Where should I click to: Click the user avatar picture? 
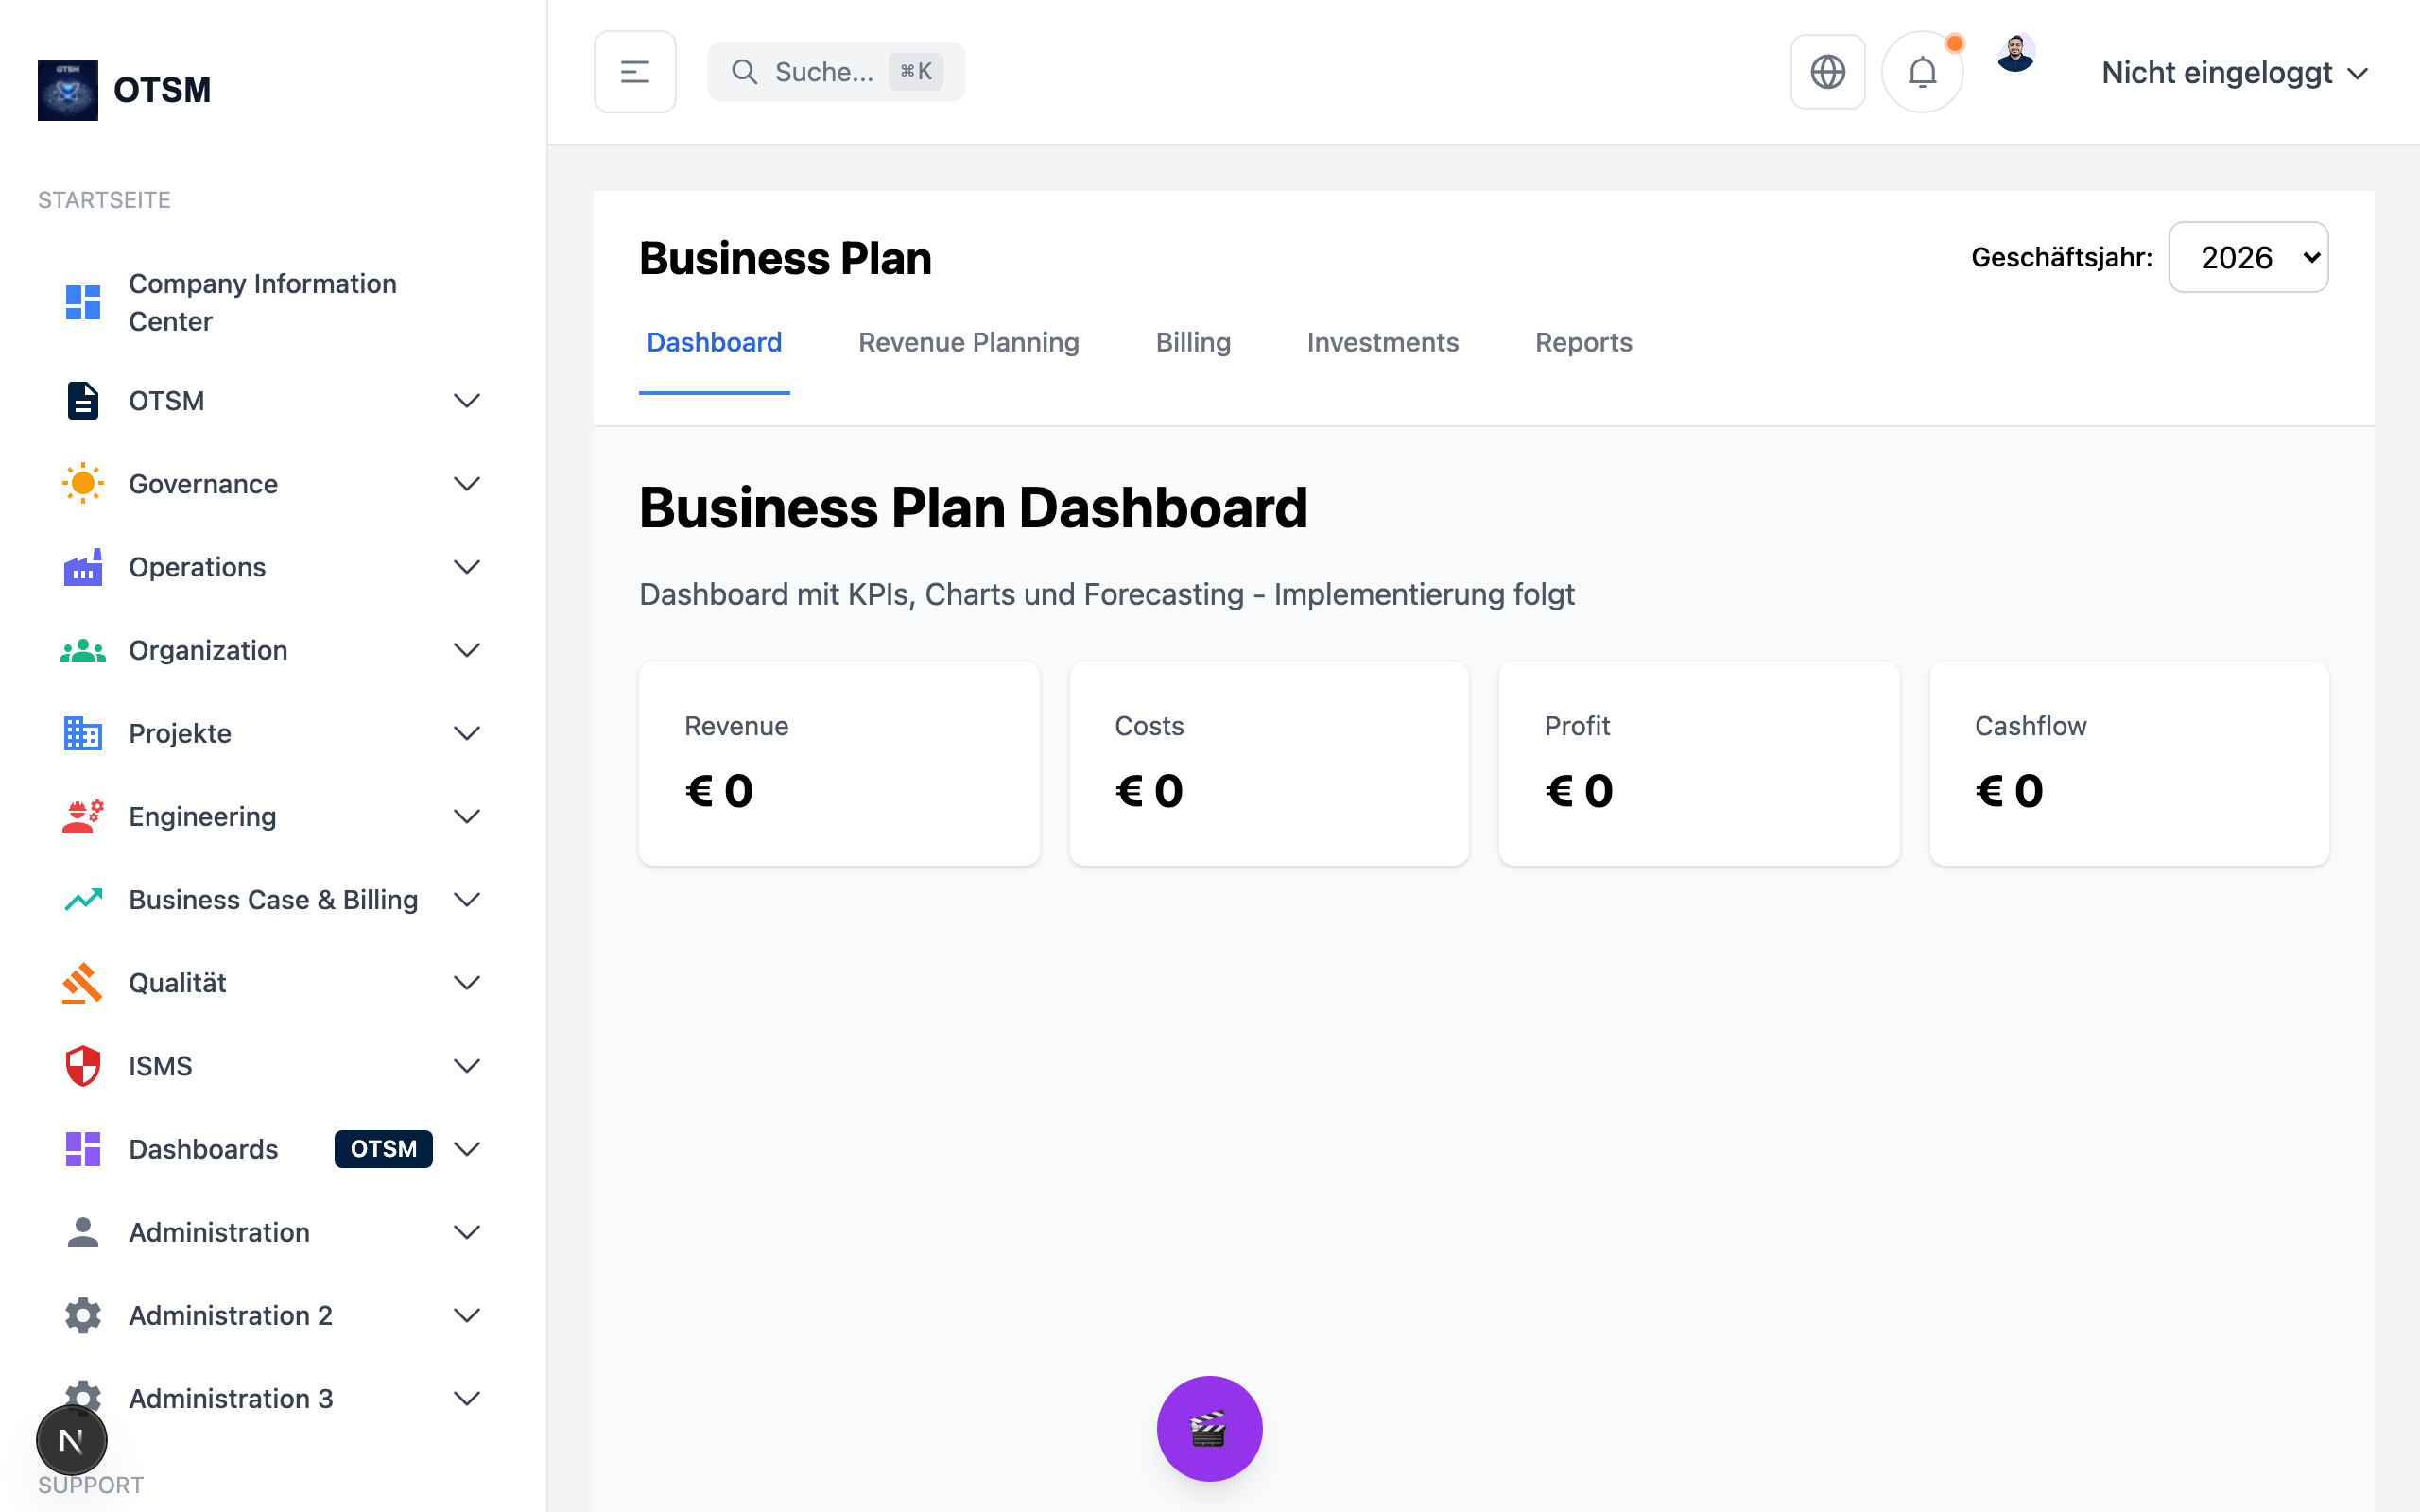pyautogui.click(x=2015, y=54)
